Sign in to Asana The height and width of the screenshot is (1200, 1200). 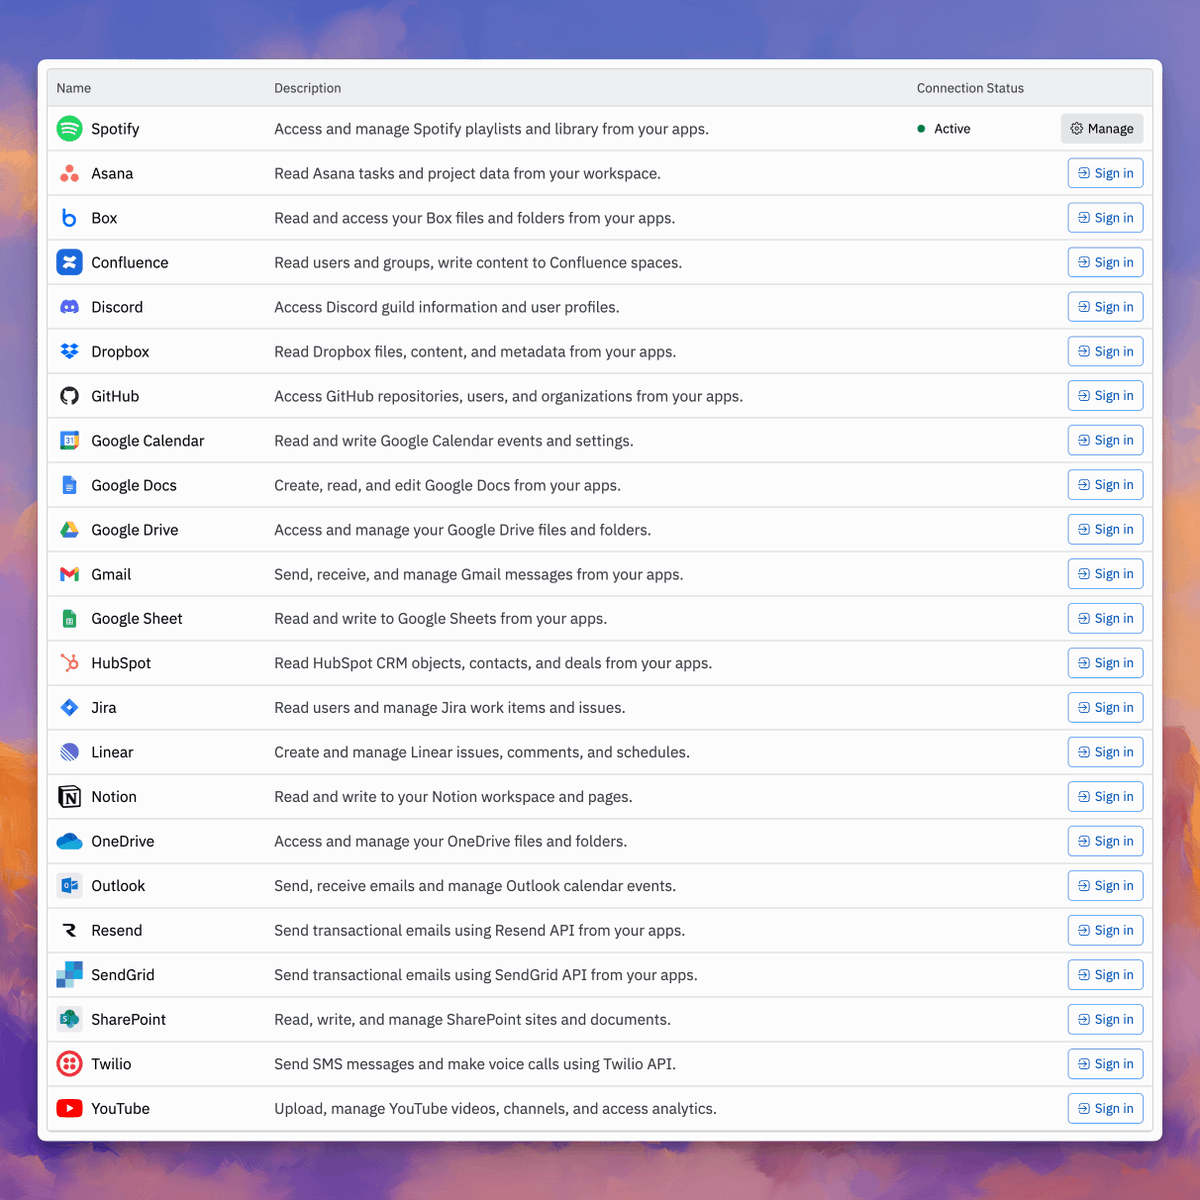1105,174
